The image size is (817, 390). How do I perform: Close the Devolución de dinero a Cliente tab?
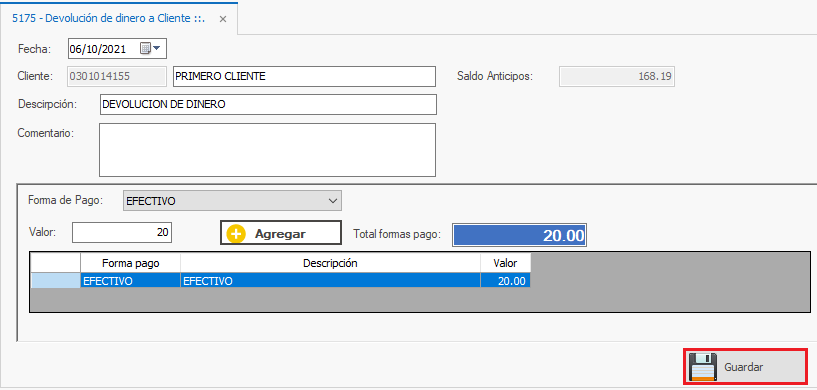pos(222,19)
